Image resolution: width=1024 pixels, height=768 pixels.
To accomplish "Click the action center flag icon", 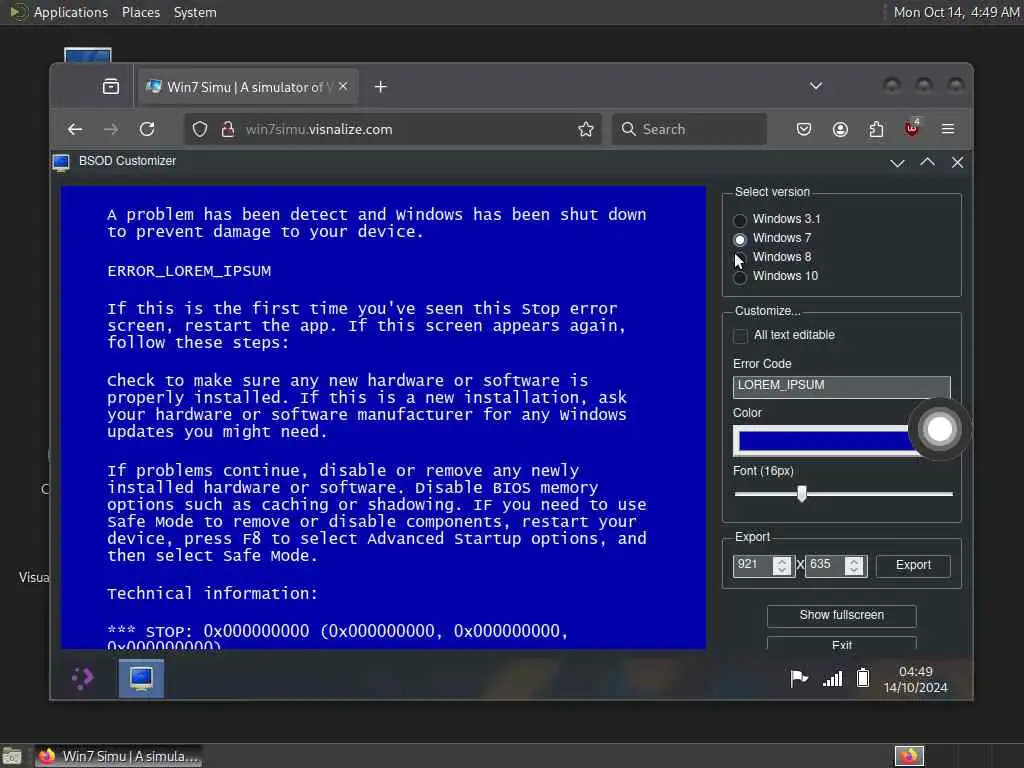I will coord(799,679).
